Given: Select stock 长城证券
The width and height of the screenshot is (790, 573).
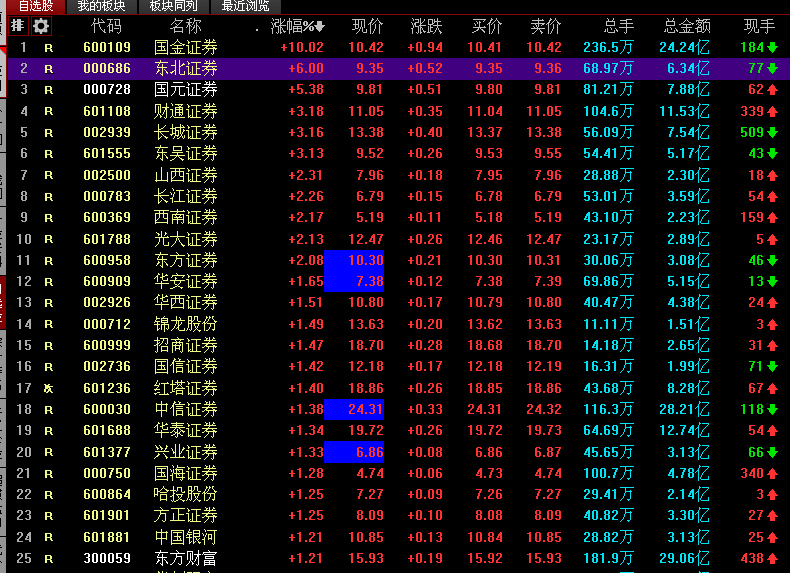Looking at the screenshot, I should tap(185, 133).
